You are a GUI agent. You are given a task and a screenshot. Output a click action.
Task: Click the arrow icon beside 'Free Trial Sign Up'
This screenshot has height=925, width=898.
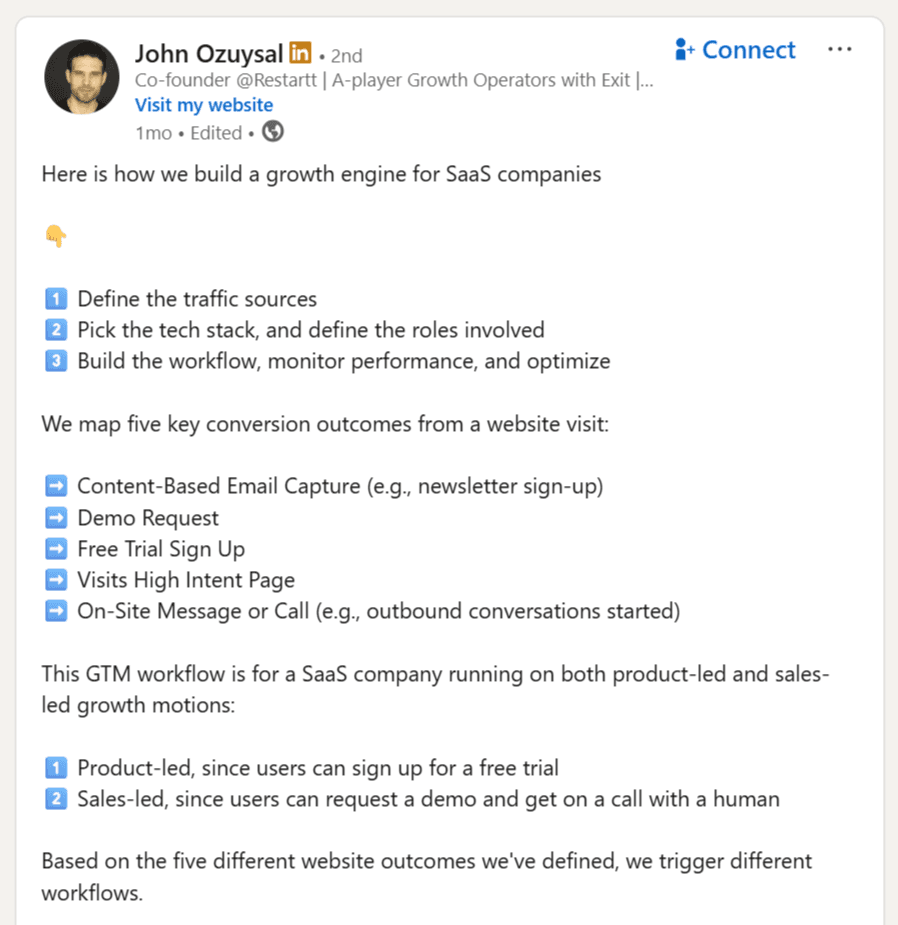(x=55, y=549)
